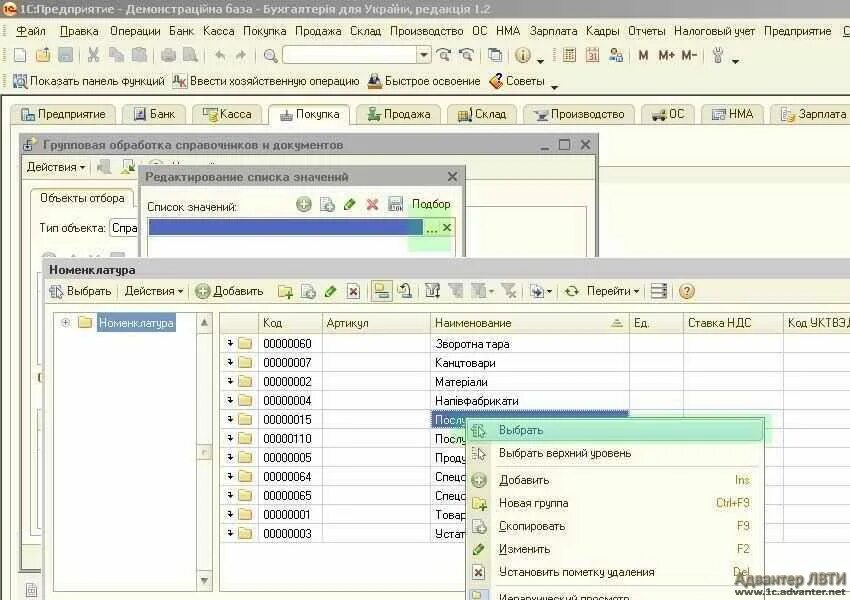Expand the Зворотна тара folder row
This screenshot has width=850, height=600.
230,343
